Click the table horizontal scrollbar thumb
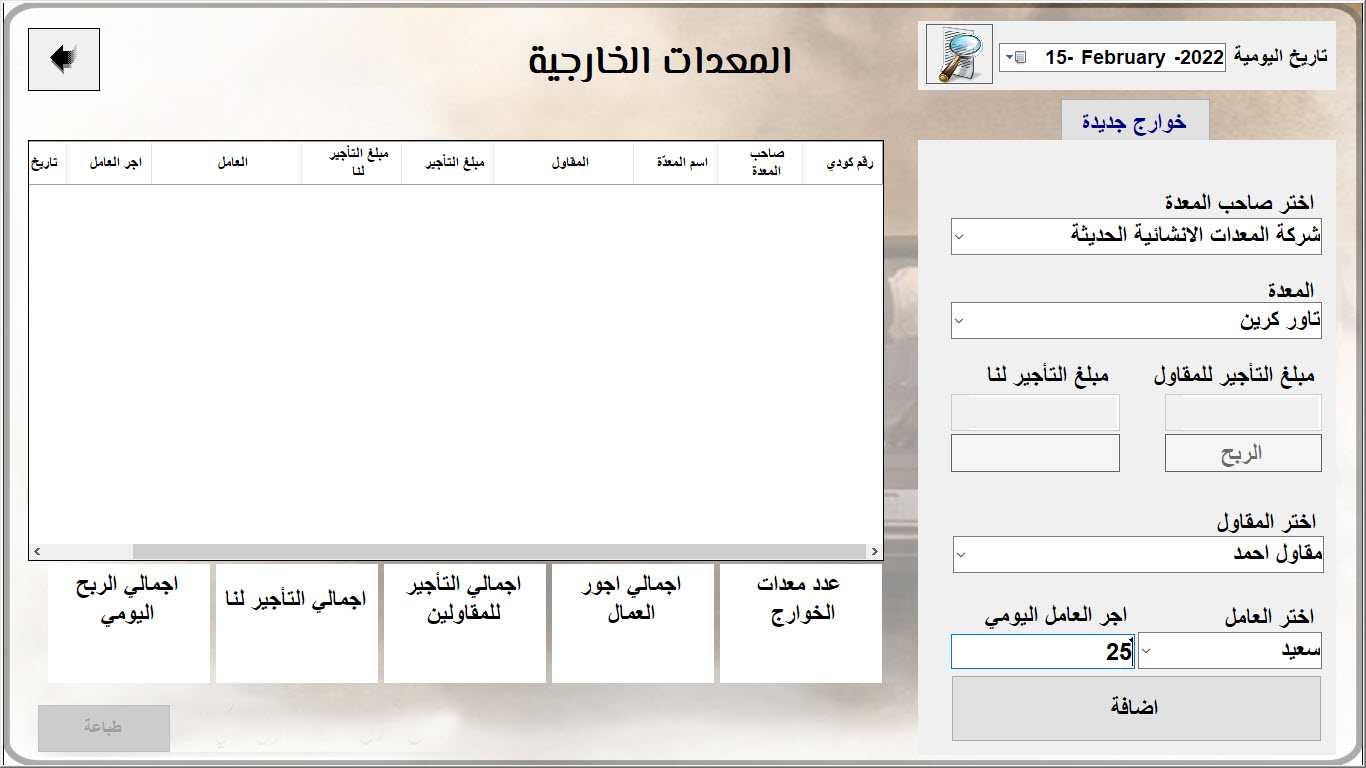 pos(498,551)
